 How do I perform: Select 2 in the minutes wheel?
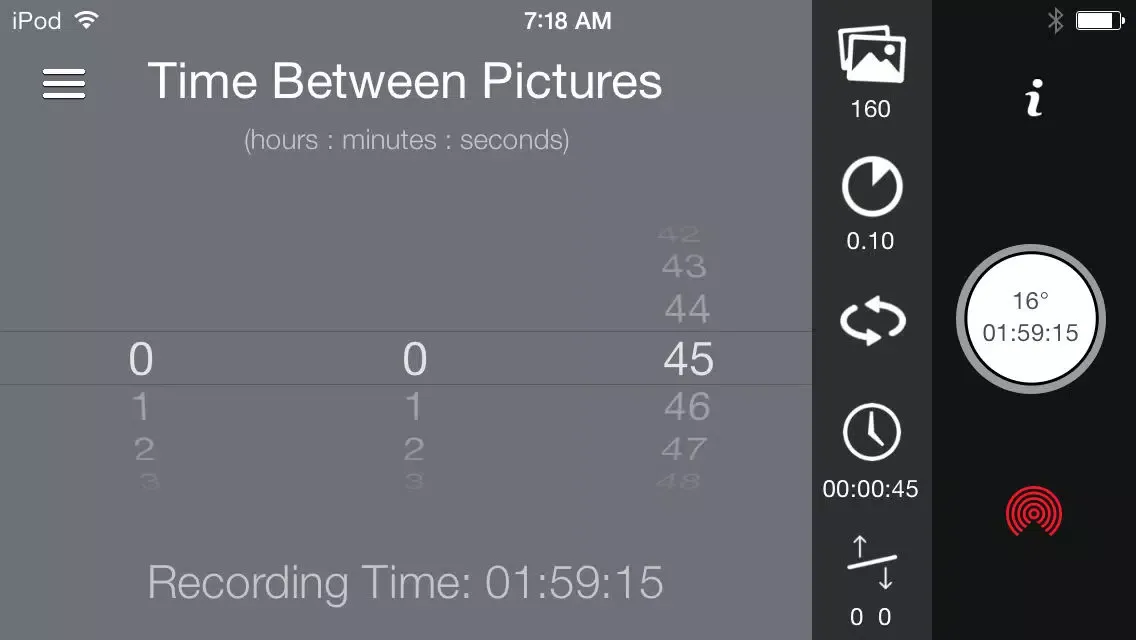tap(414, 449)
